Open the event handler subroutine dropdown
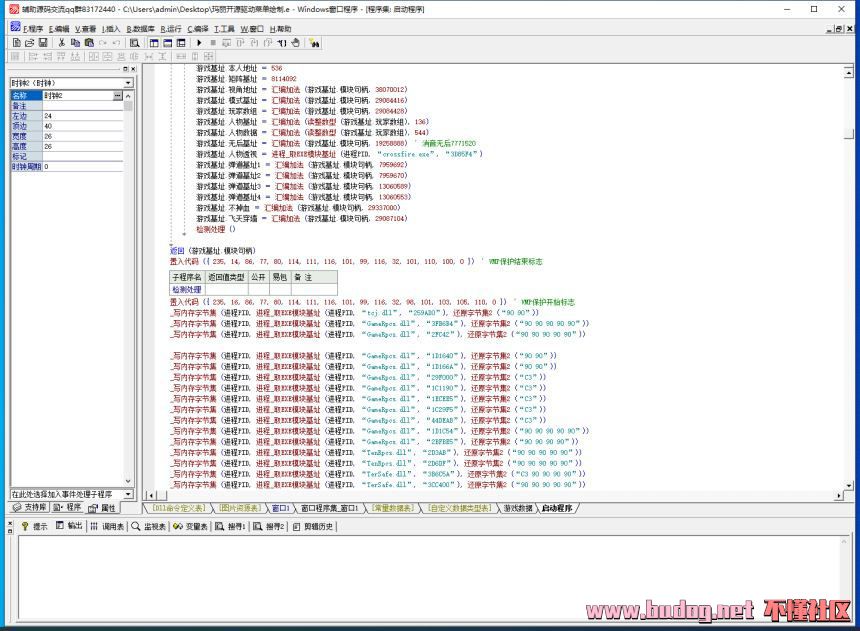This screenshot has width=860, height=631. coord(126,494)
